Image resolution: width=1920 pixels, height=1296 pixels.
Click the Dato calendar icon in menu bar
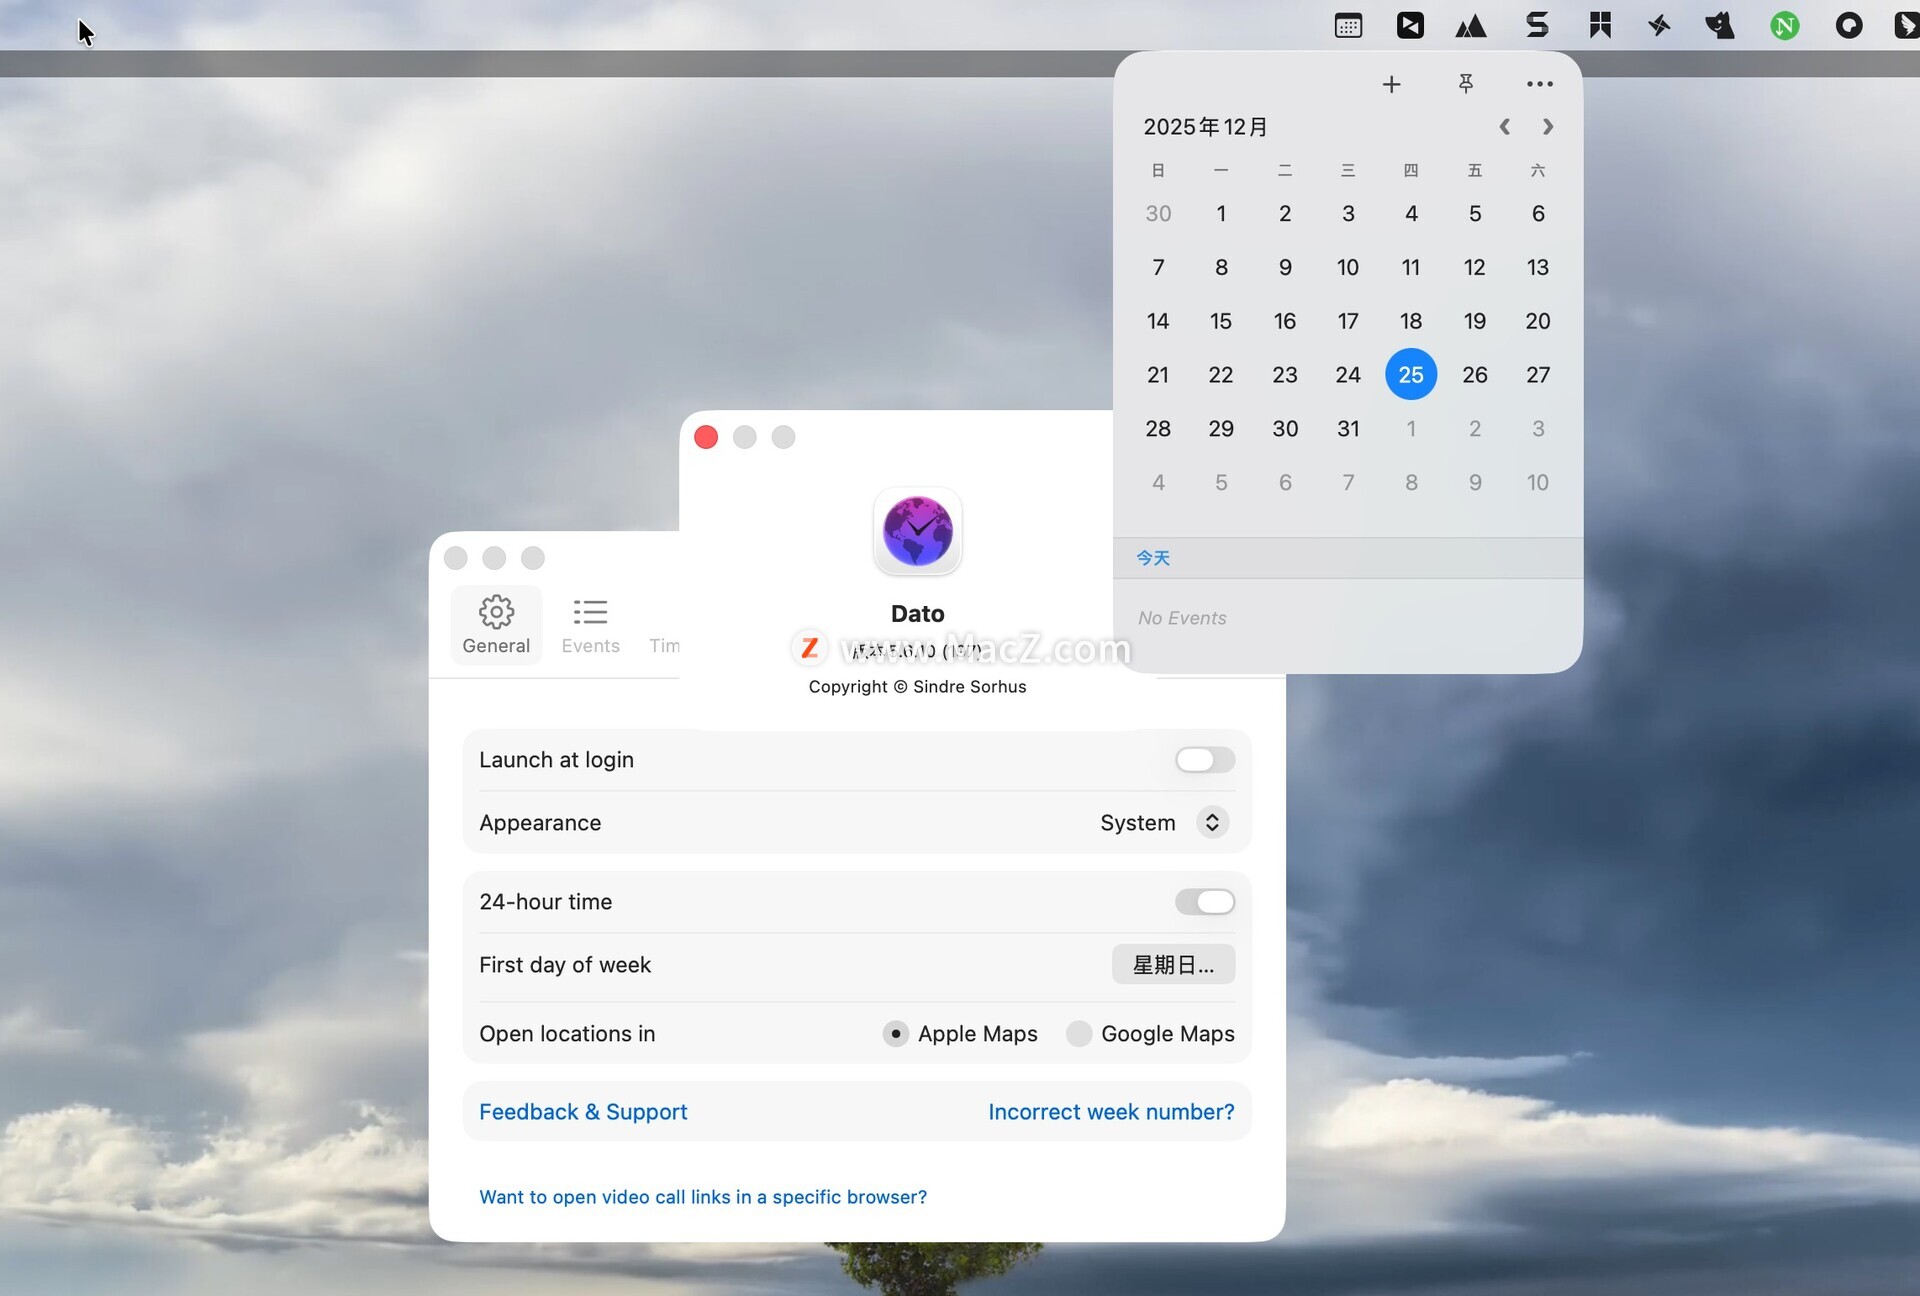point(1348,26)
